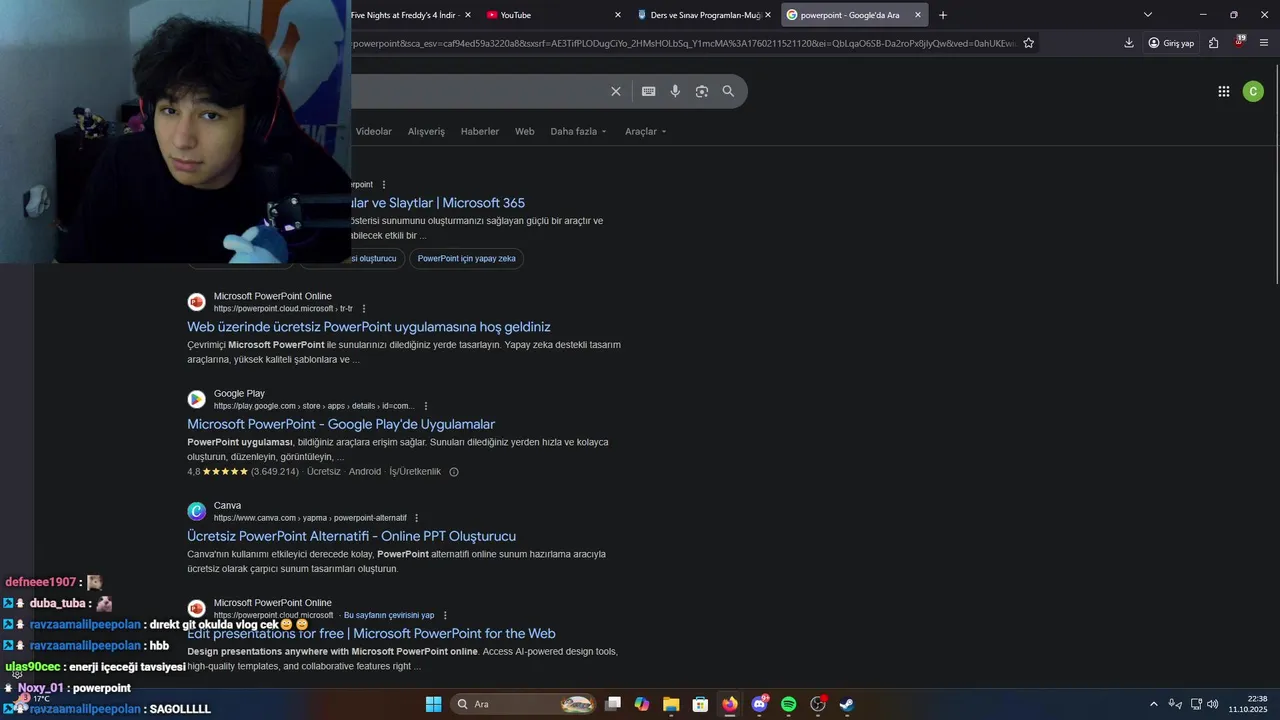Image resolution: width=1280 pixels, height=720 pixels.
Task: Open Steam from the taskbar
Action: [x=846, y=704]
